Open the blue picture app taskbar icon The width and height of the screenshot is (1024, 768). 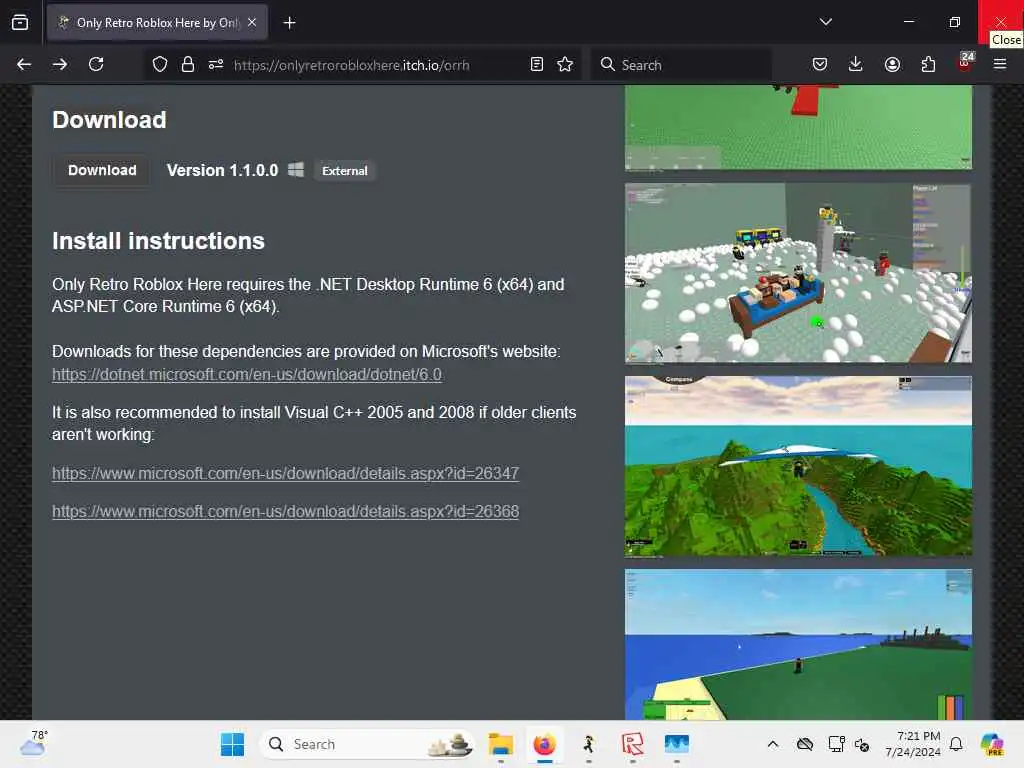pyautogui.click(x=677, y=744)
